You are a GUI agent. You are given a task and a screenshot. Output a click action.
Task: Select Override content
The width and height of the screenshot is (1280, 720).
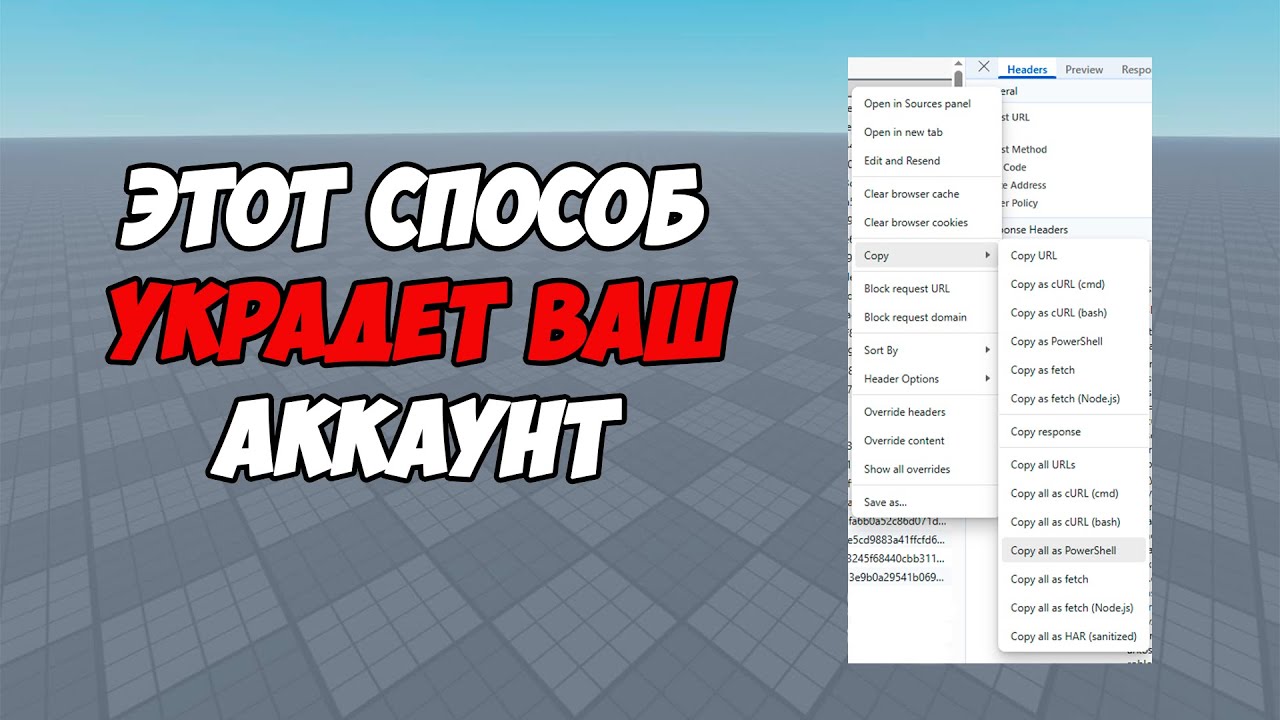click(904, 441)
